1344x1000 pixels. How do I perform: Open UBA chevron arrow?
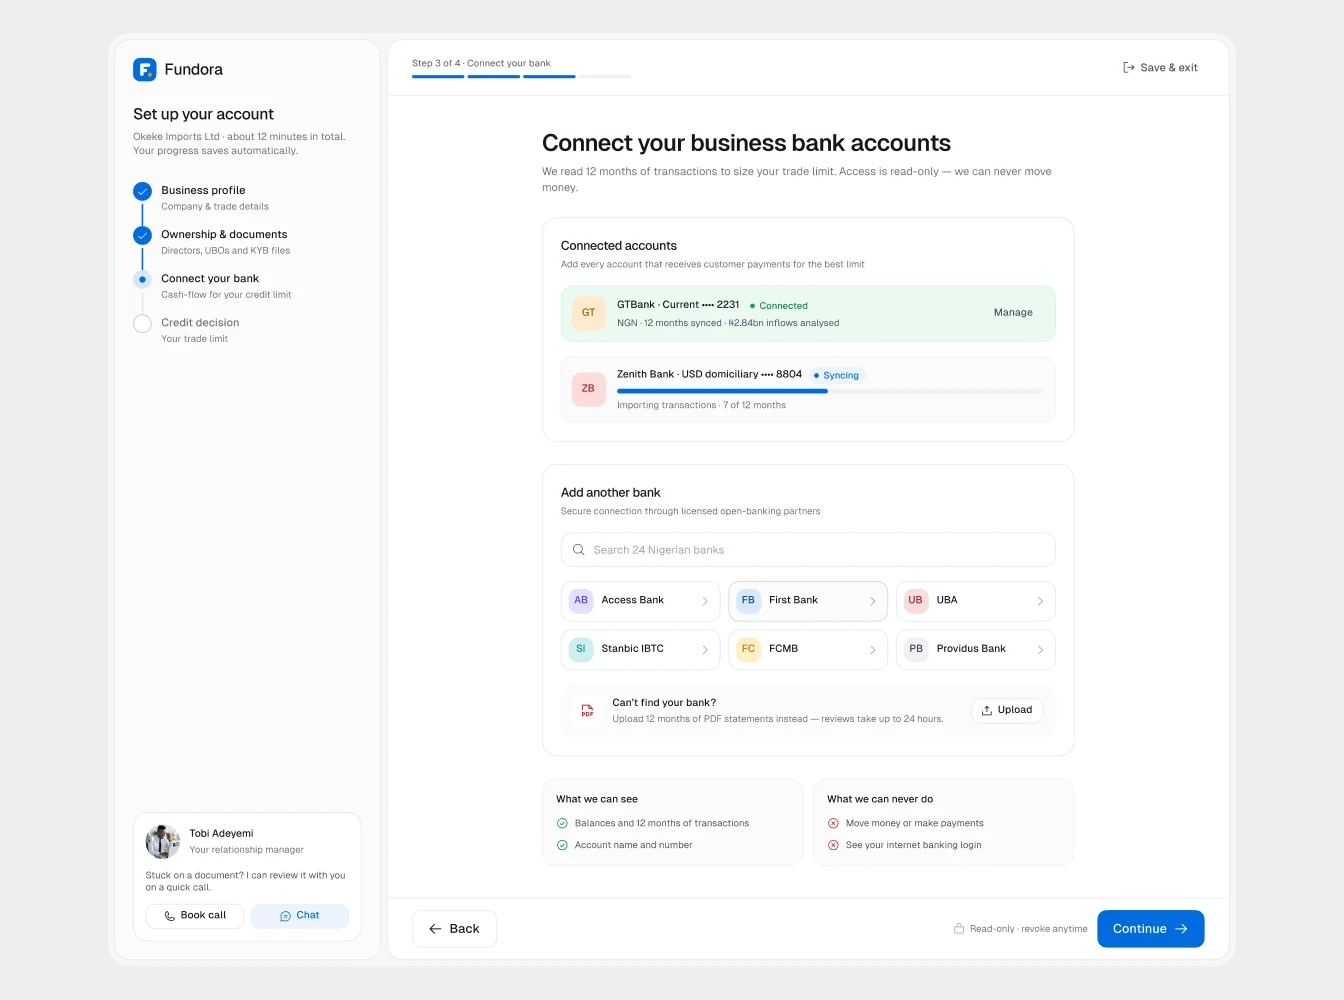1040,601
